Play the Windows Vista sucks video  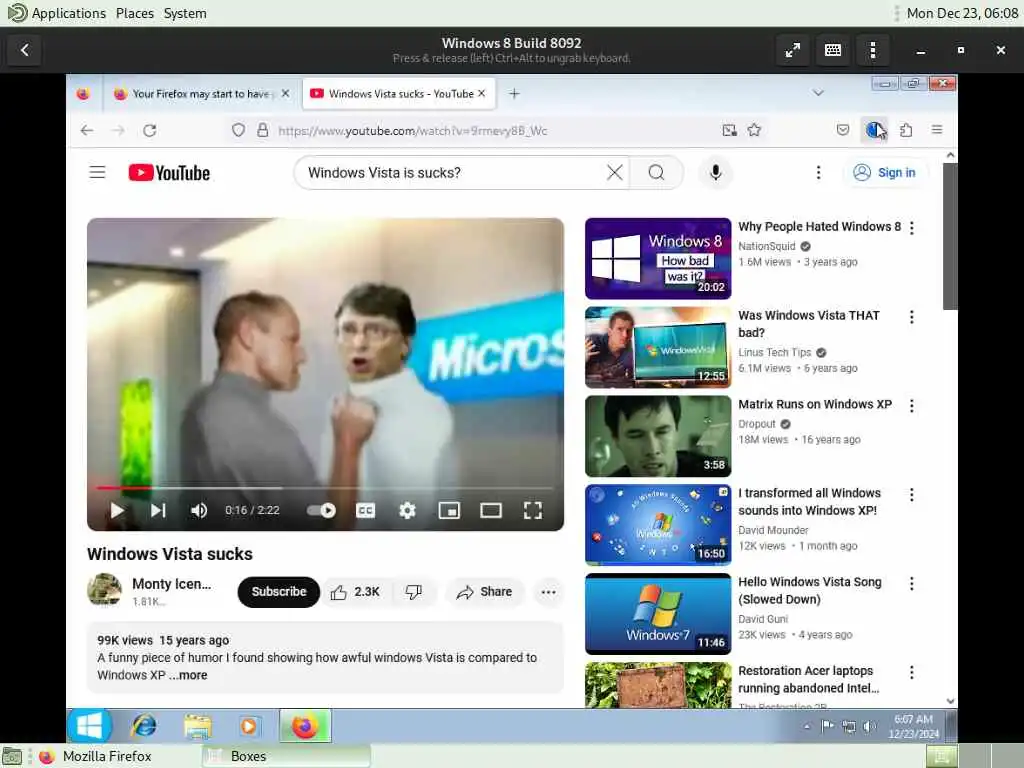point(117,511)
